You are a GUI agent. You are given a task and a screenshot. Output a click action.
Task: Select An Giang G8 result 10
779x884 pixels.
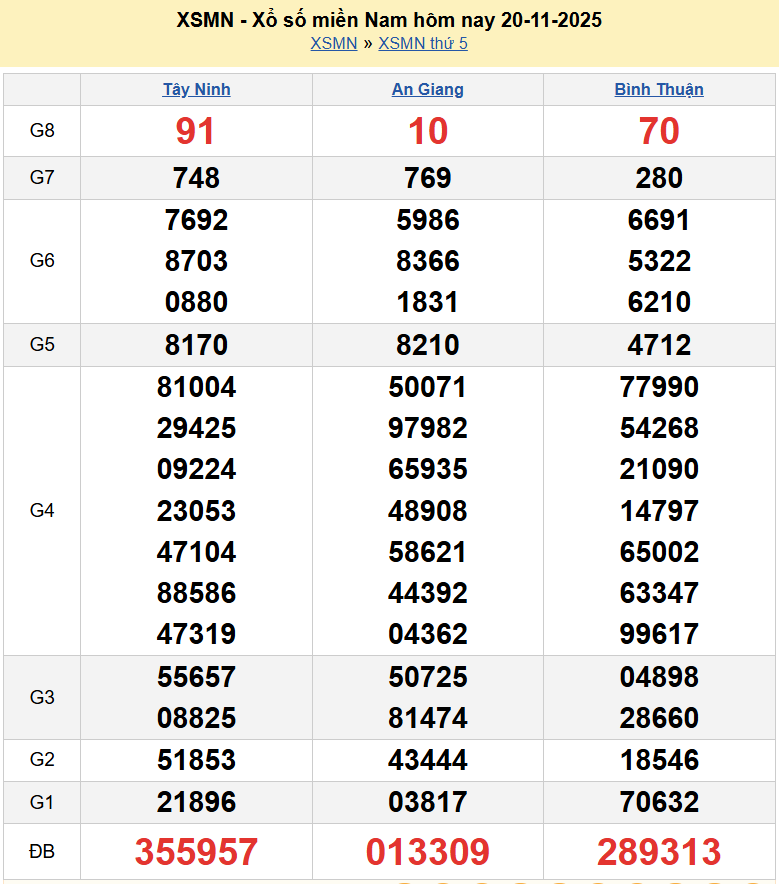click(x=427, y=131)
